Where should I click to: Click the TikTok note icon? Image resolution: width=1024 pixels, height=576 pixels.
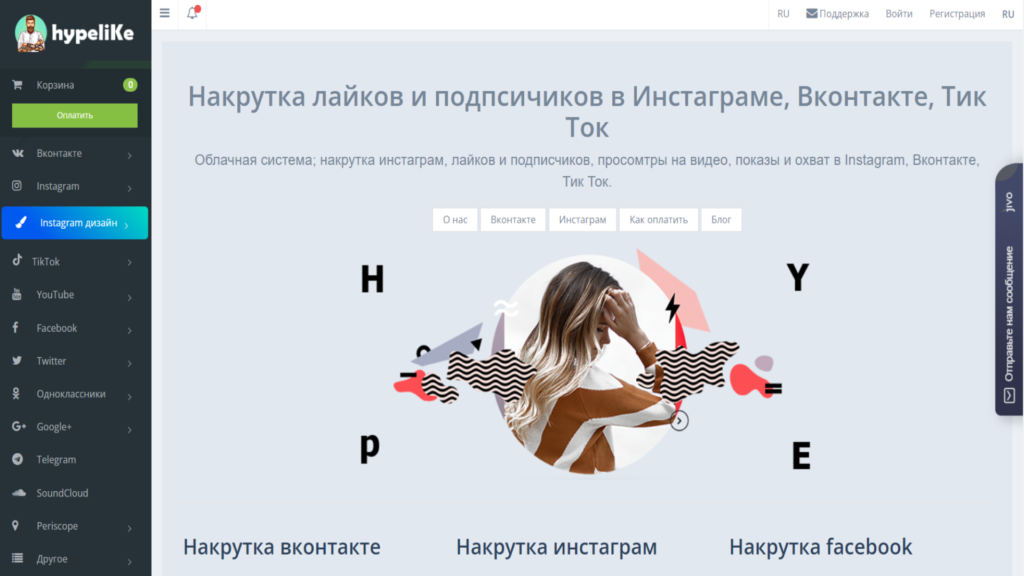tap(17, 260)
